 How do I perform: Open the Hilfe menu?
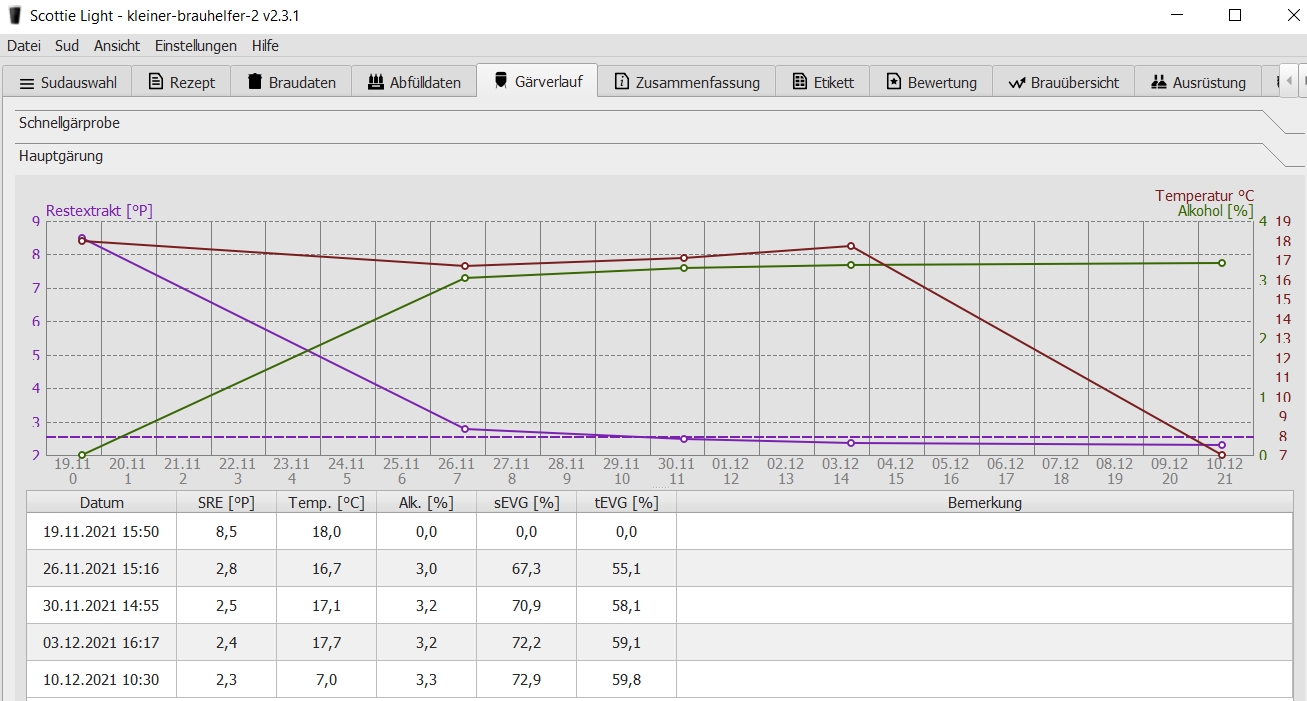(265, 46)
